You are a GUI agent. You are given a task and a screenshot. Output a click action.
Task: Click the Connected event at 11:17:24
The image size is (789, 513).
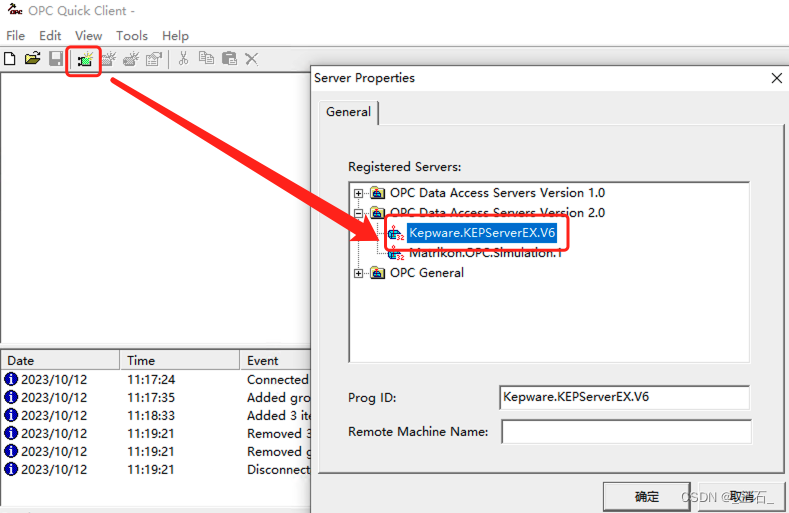(x=278, y=380)
